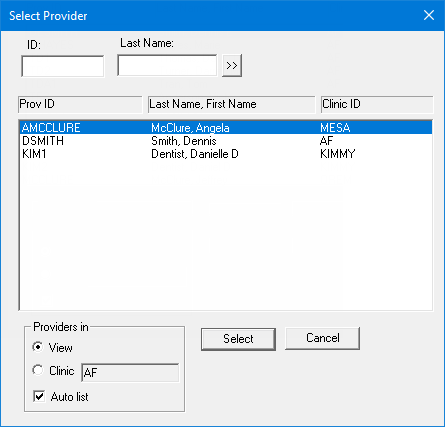Image resolution: width=445 pixels, height=427 pixels.
Task: Choose the Clinic radio button
Action: (38, 370)
